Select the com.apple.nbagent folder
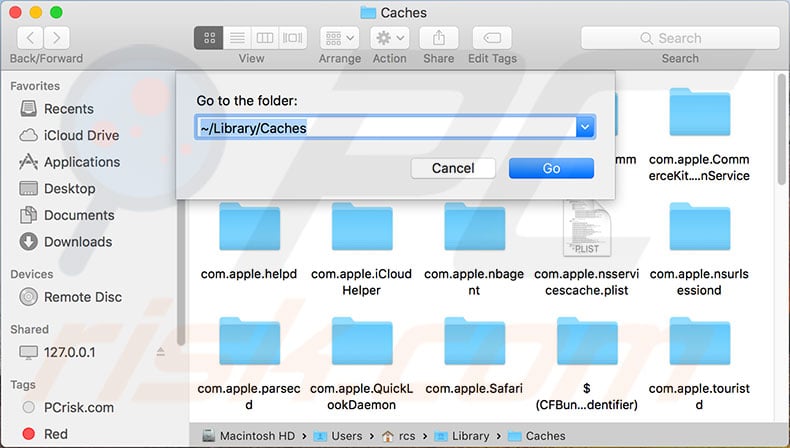The image size is (790, 448). click(474, 249)
